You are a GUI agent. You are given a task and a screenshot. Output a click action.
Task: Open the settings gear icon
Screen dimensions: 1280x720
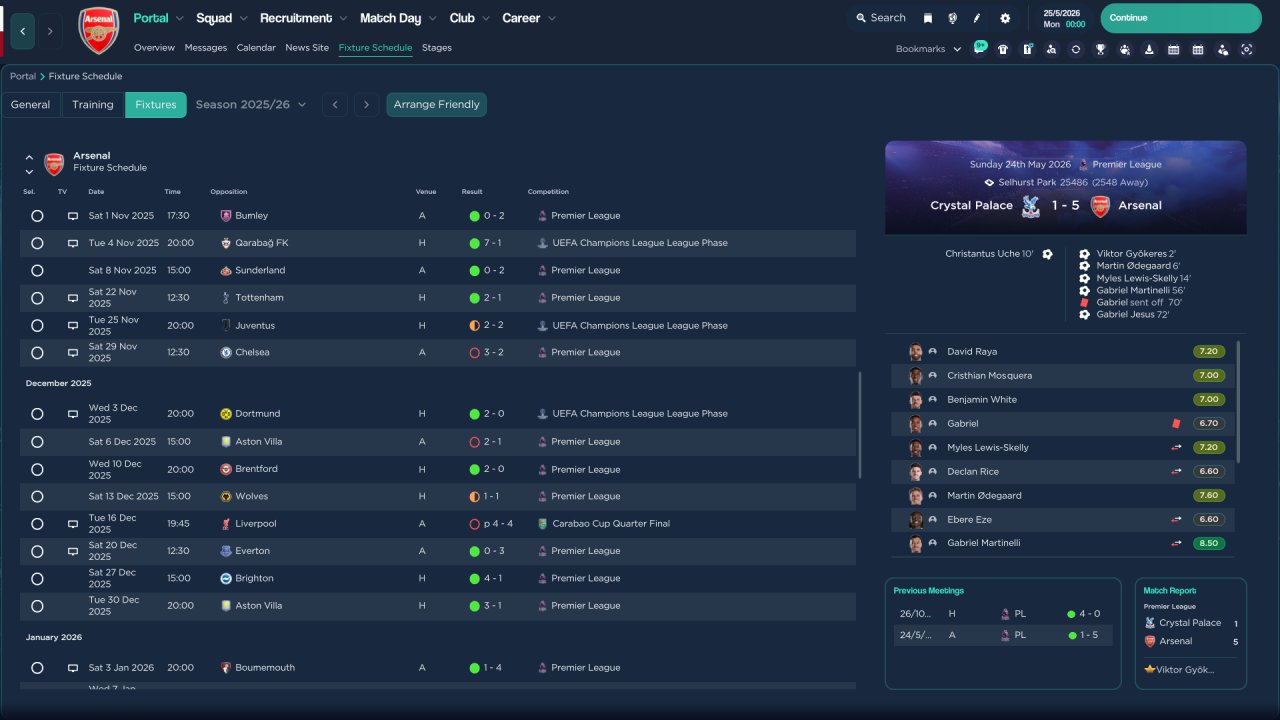pyautogui.click(x=1005, y=18)
